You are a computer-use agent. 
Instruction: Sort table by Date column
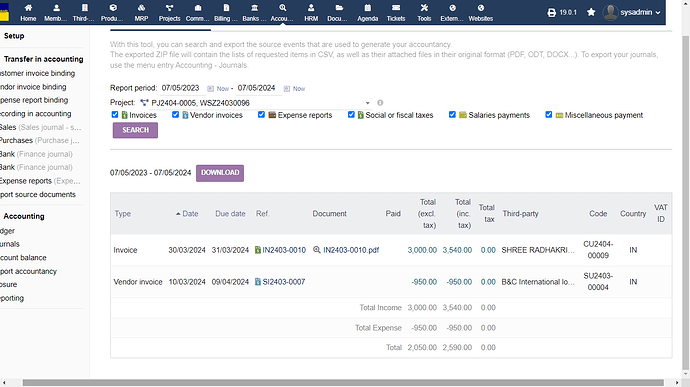190,214
